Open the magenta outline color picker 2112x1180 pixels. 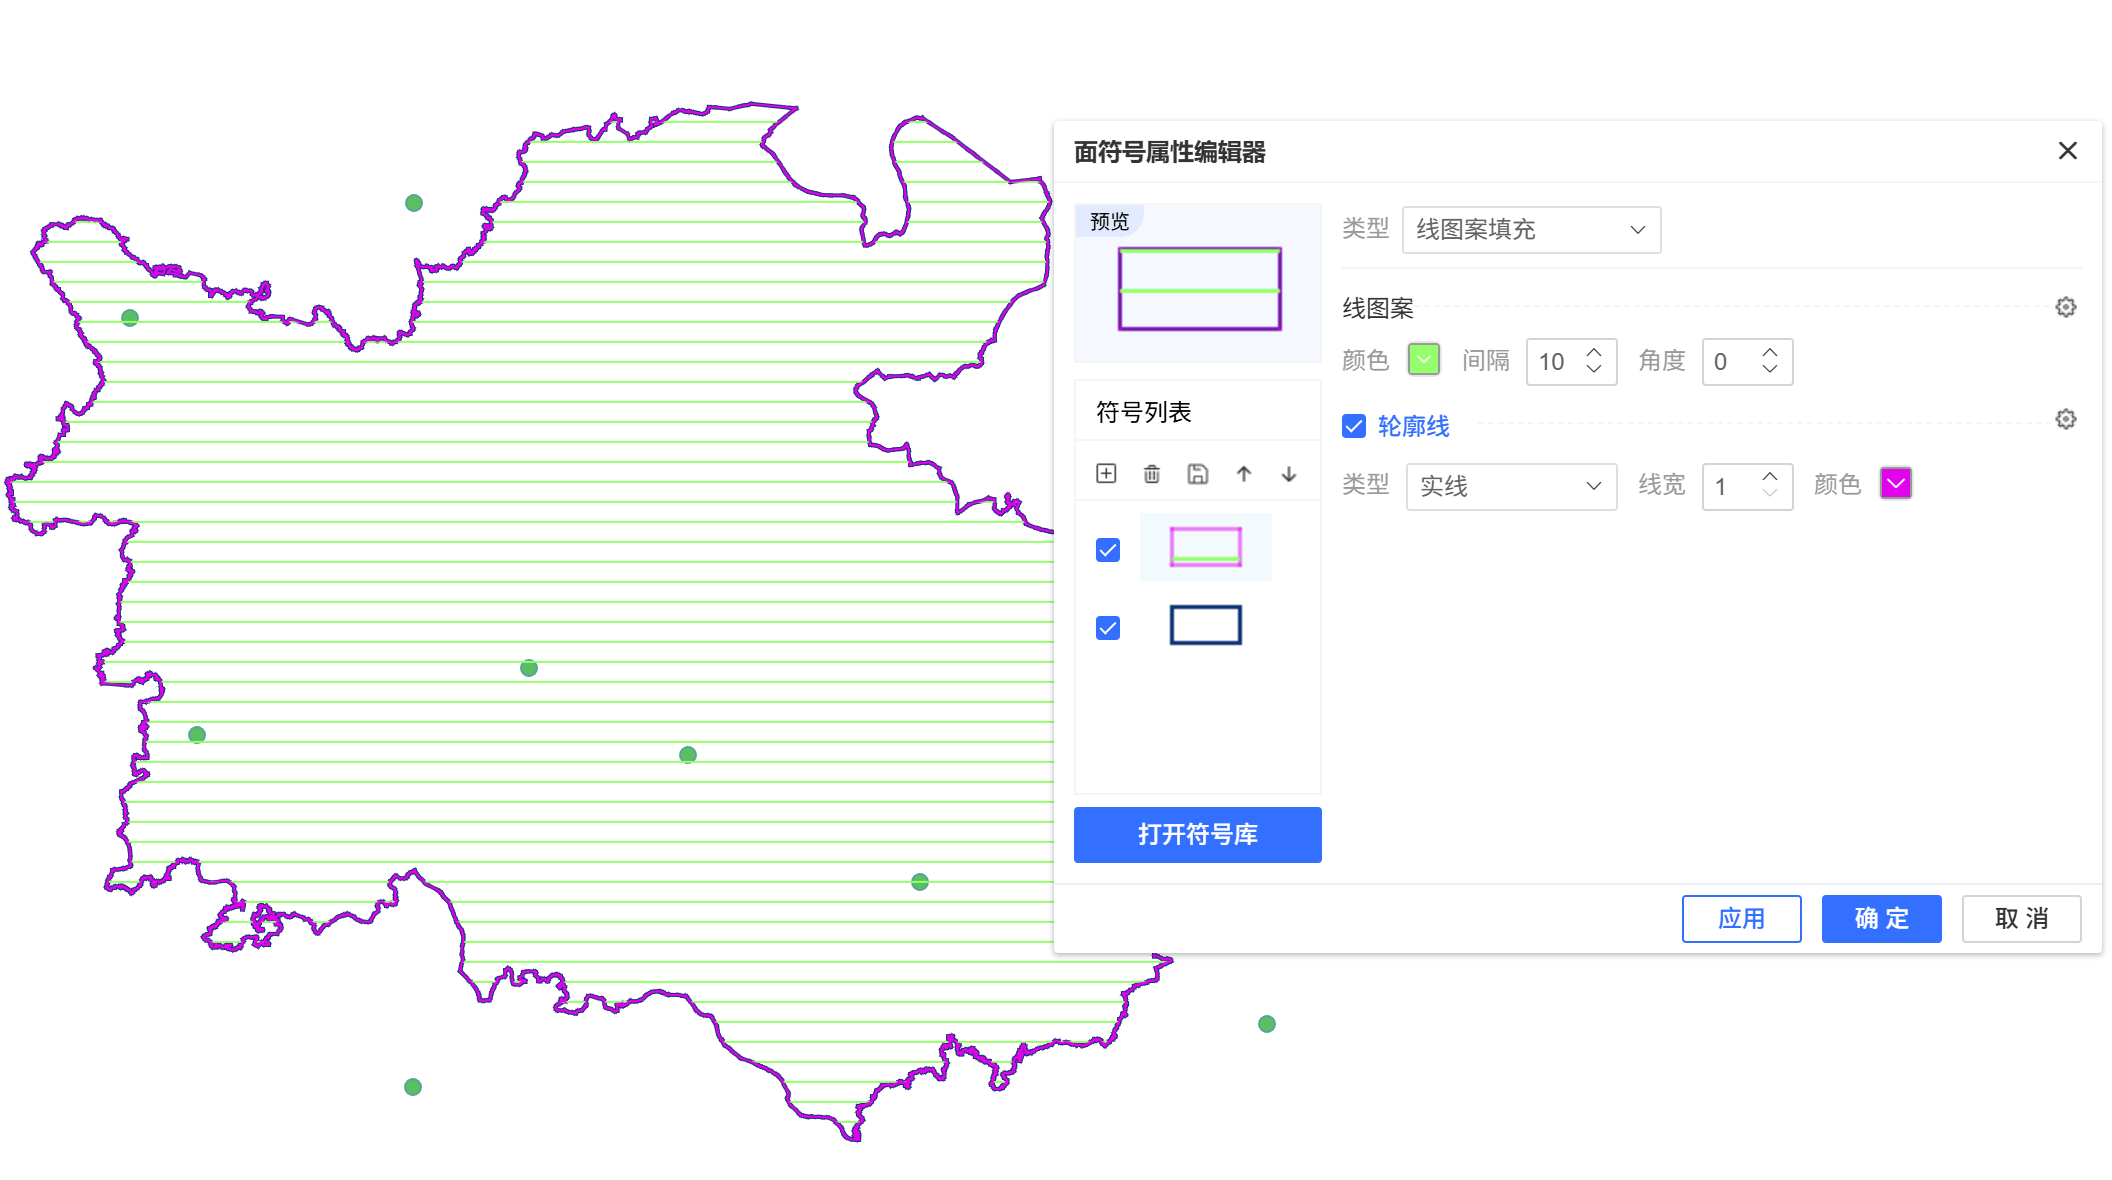pyautogui.click(x=1896, y=484)
